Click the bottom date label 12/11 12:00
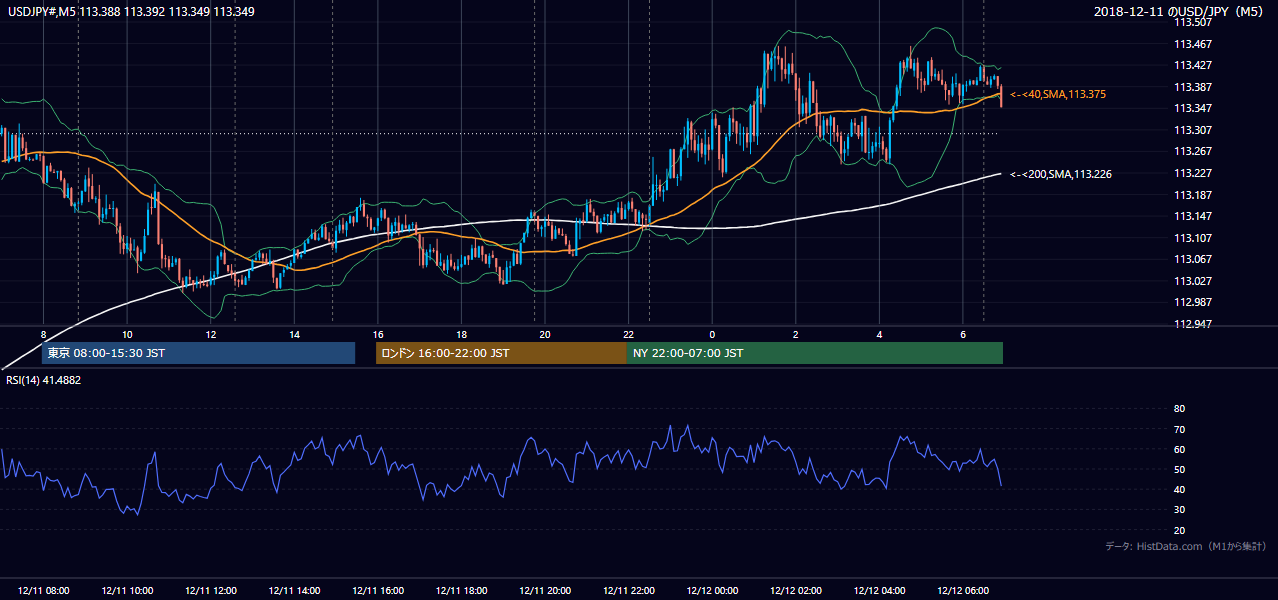The image size is (1278, 600). click(x=211, y=591)
